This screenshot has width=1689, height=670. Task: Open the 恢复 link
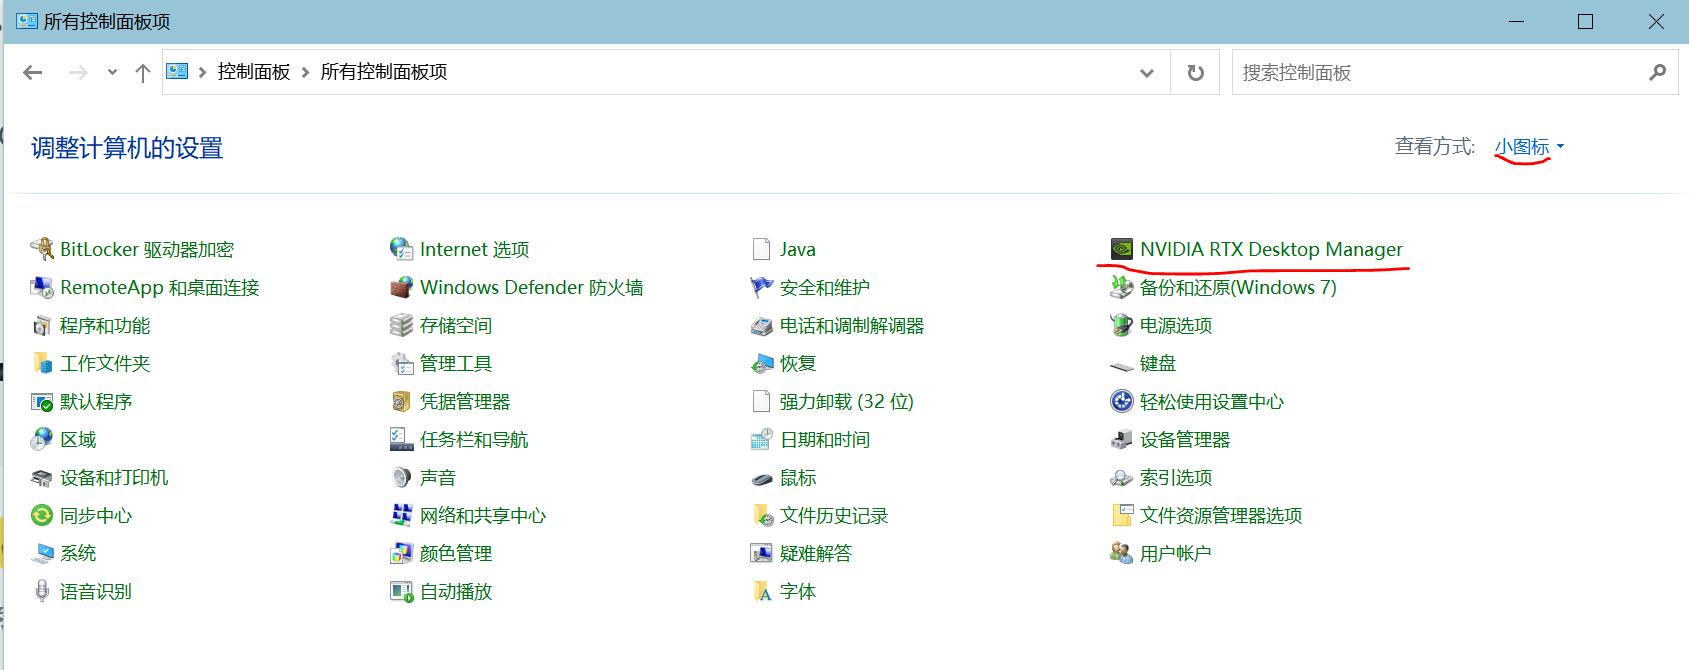pos(798,363)
